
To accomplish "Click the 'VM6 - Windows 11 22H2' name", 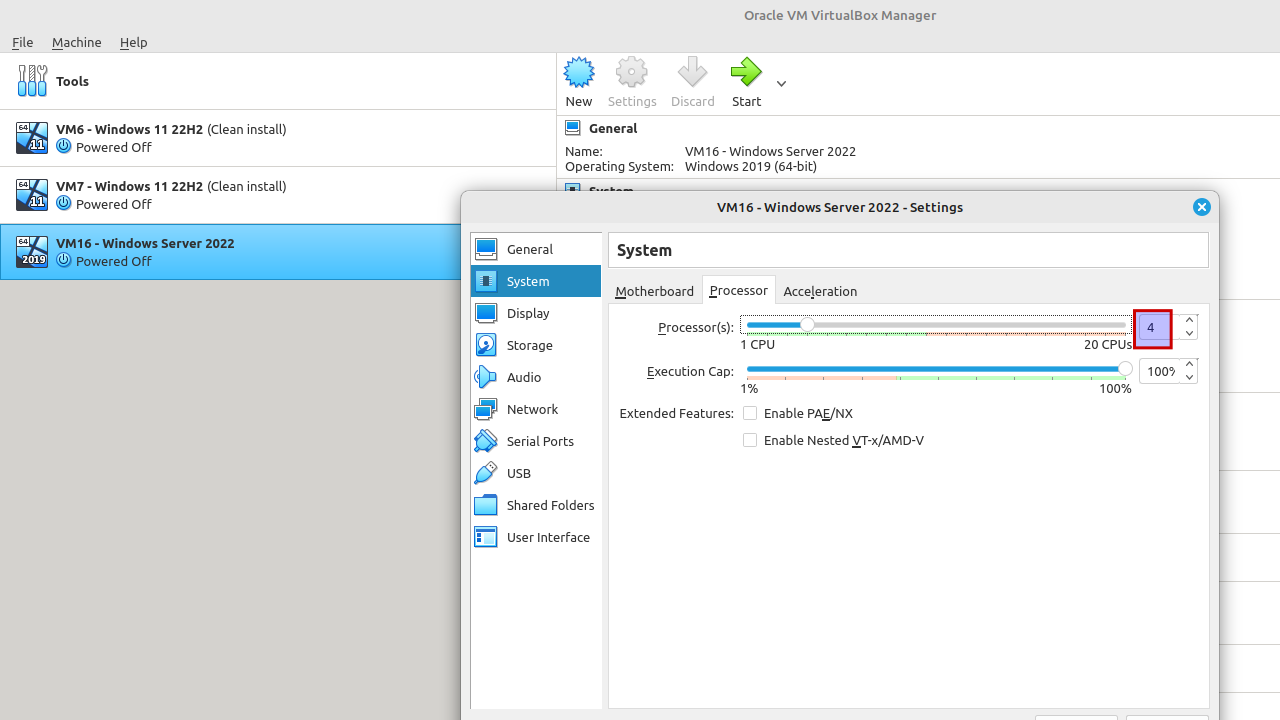I will coord(129,129).
